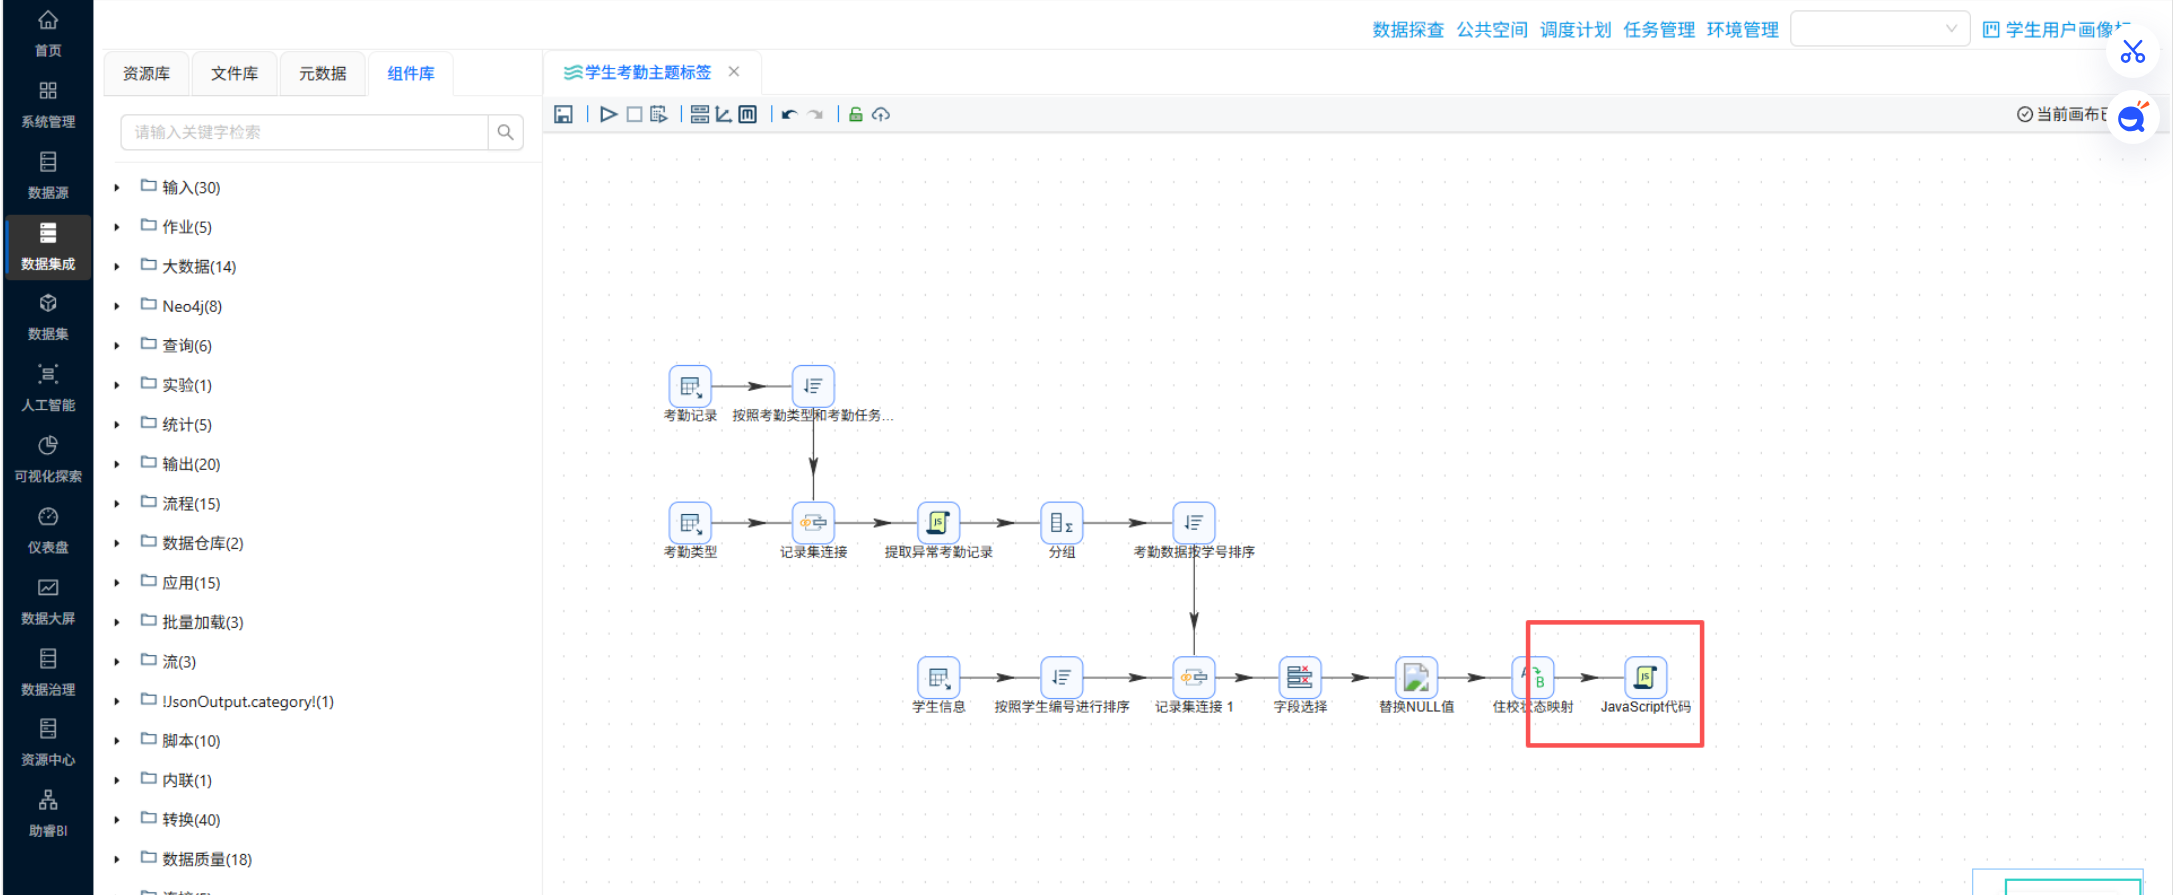Open 资源中心 in left sidebar
Screen dimensions: 2175x895
(48, 742)
